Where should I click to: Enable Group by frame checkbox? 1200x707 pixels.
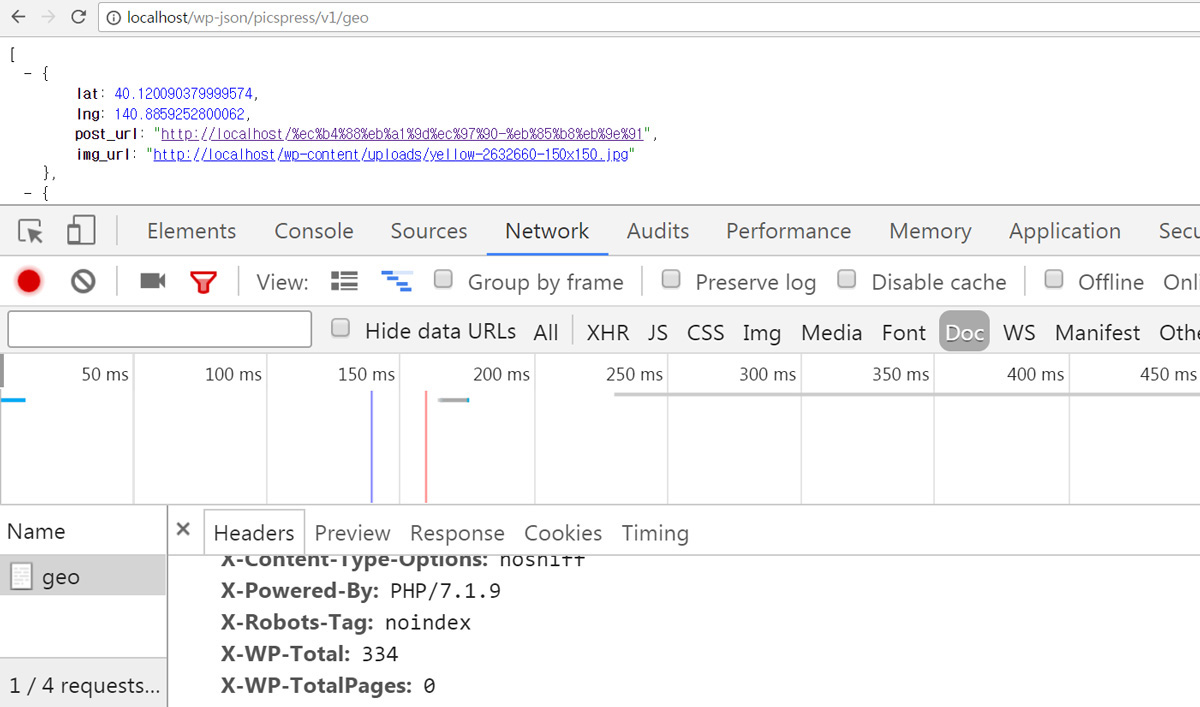click(x=443, y=279)
